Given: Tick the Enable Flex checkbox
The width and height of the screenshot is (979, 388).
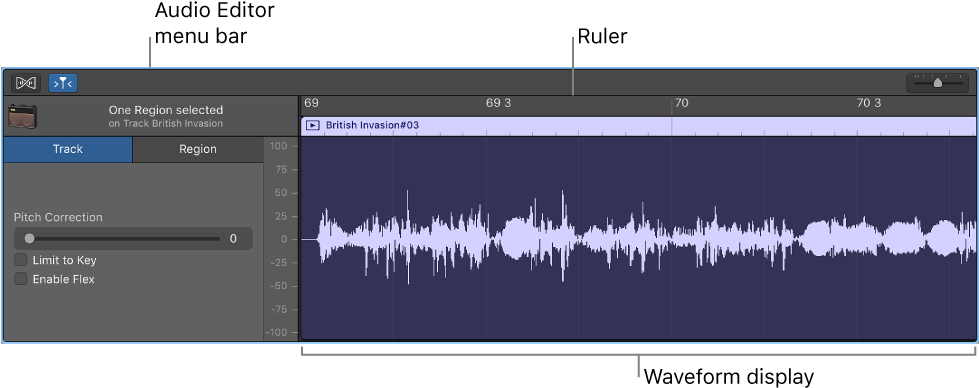Looking at the screenshot, I should tap(21, 279).
